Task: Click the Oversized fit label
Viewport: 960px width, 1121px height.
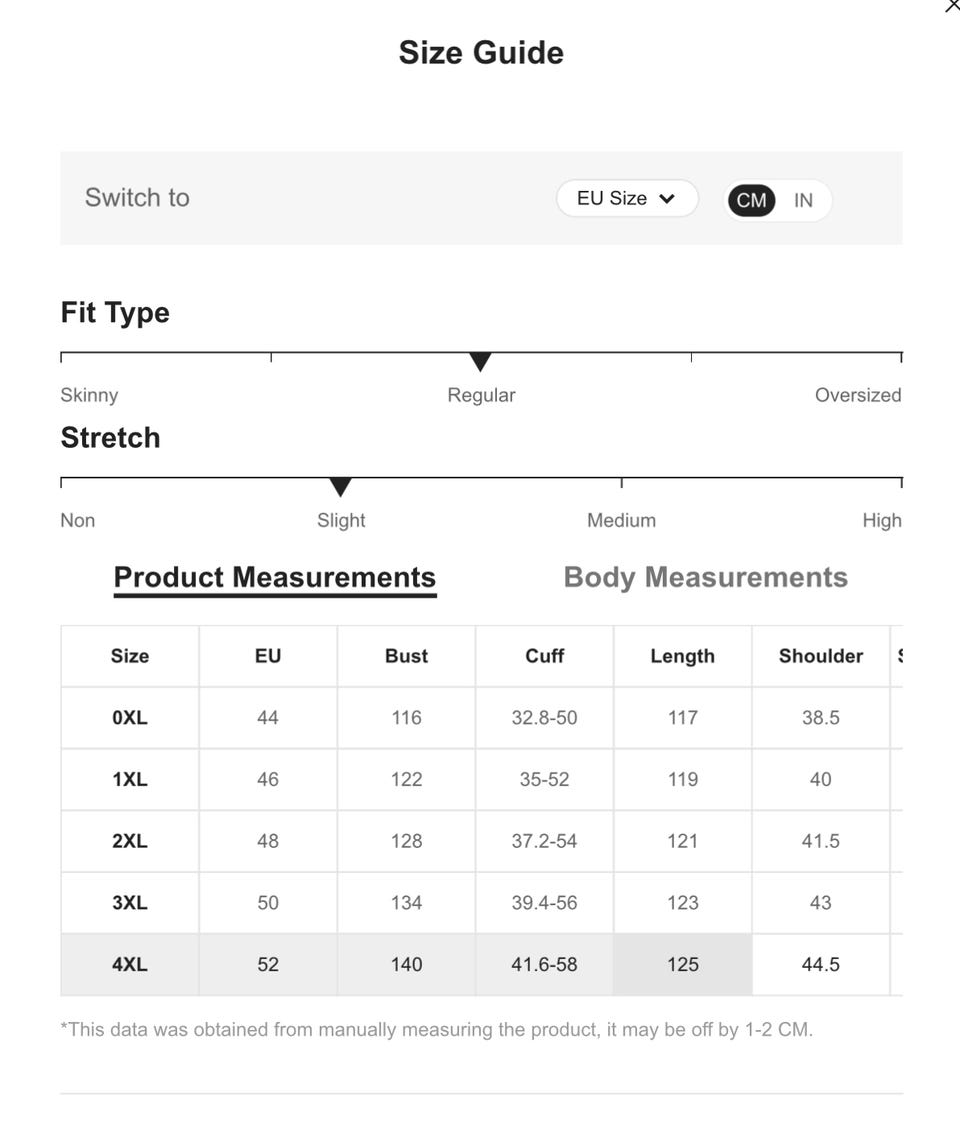Action: coord(857,395)
